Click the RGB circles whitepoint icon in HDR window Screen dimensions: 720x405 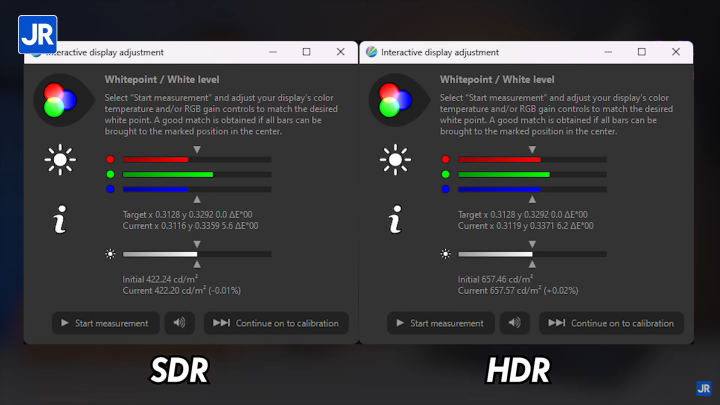click(x=395, y=99)
